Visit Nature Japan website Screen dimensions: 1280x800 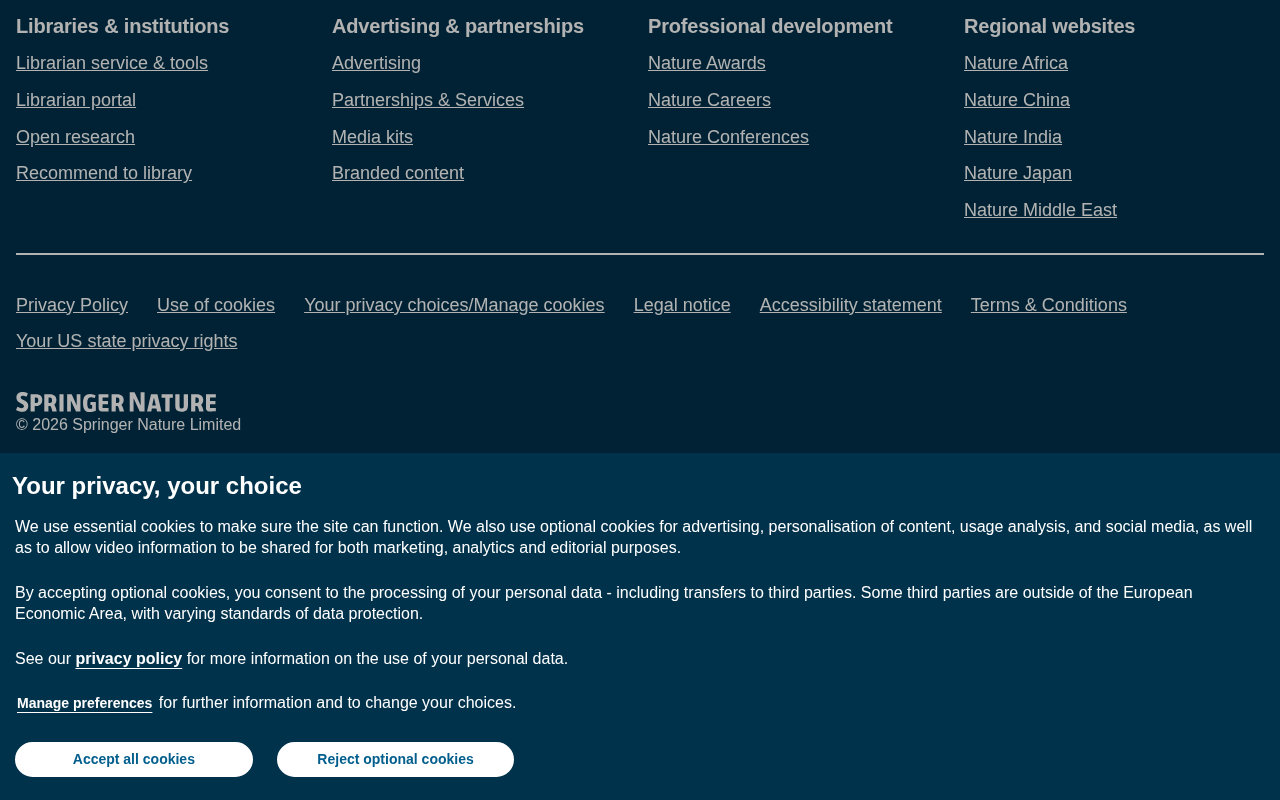click(x=1018, y=173)
